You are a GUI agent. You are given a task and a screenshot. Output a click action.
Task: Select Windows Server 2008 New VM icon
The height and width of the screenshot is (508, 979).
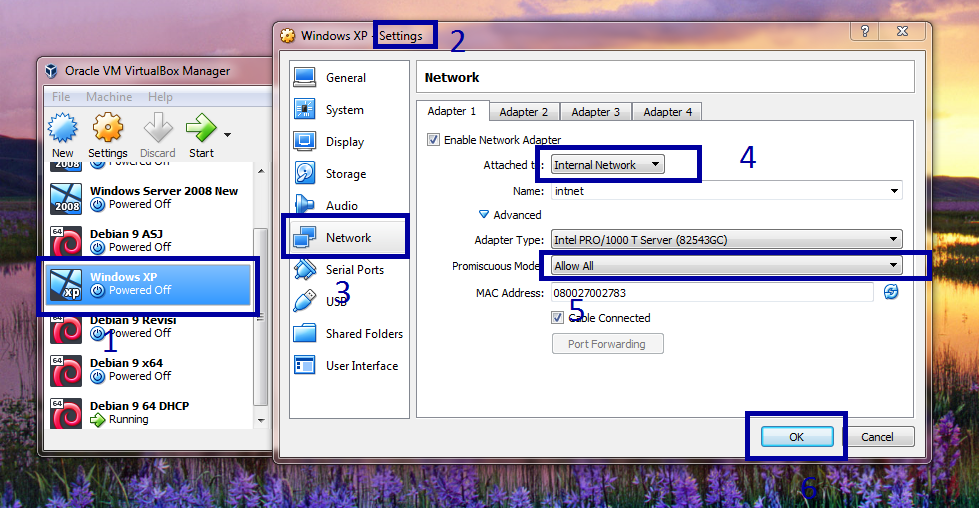66,198
